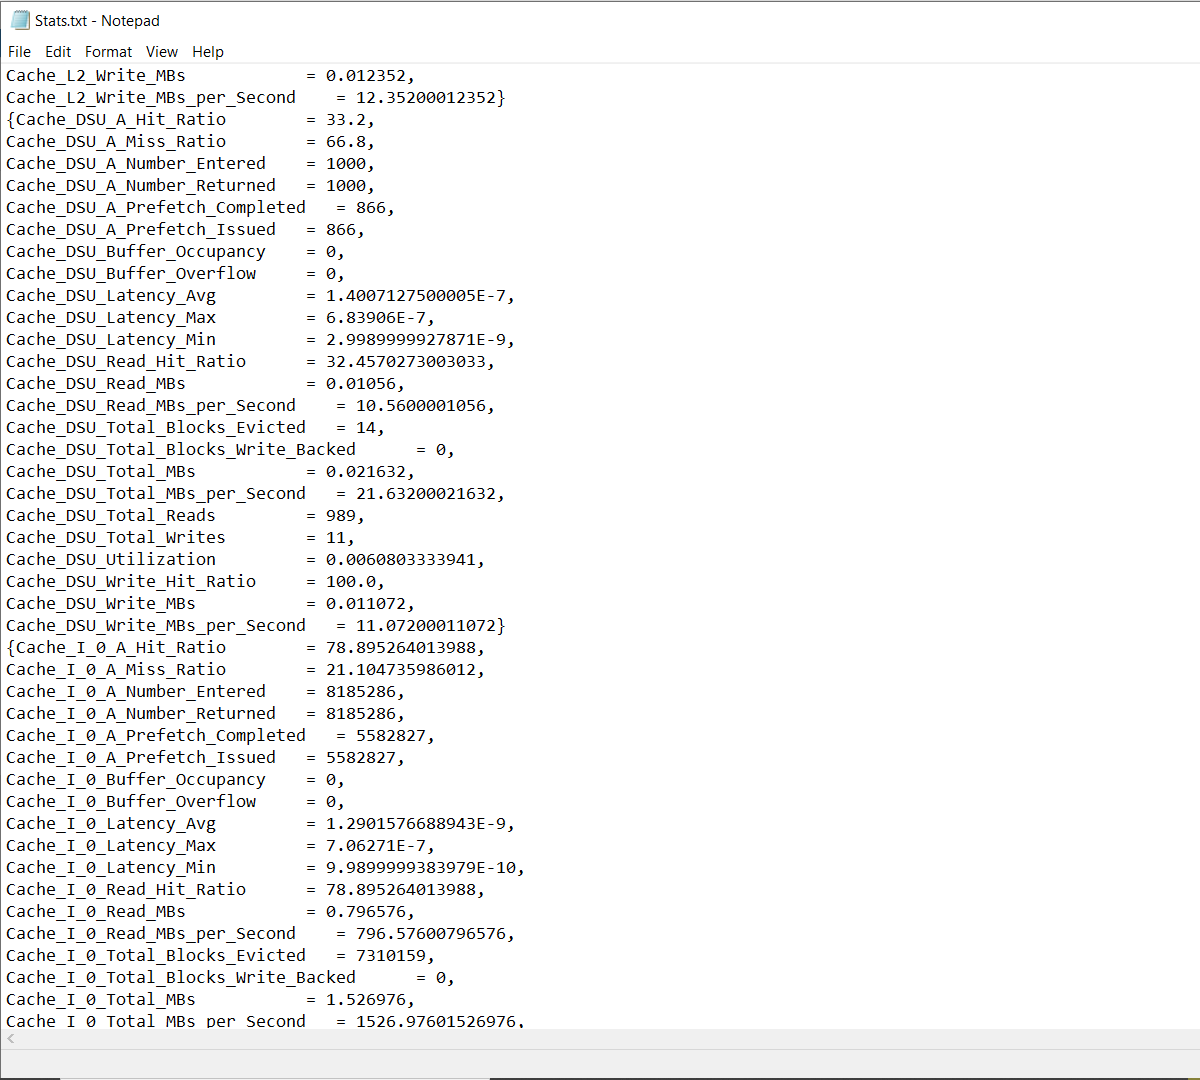Screen dimensions: 1200x1080
Task: Click the Cache_I_0_Buffer_Occupancy line
Action: 175,780
